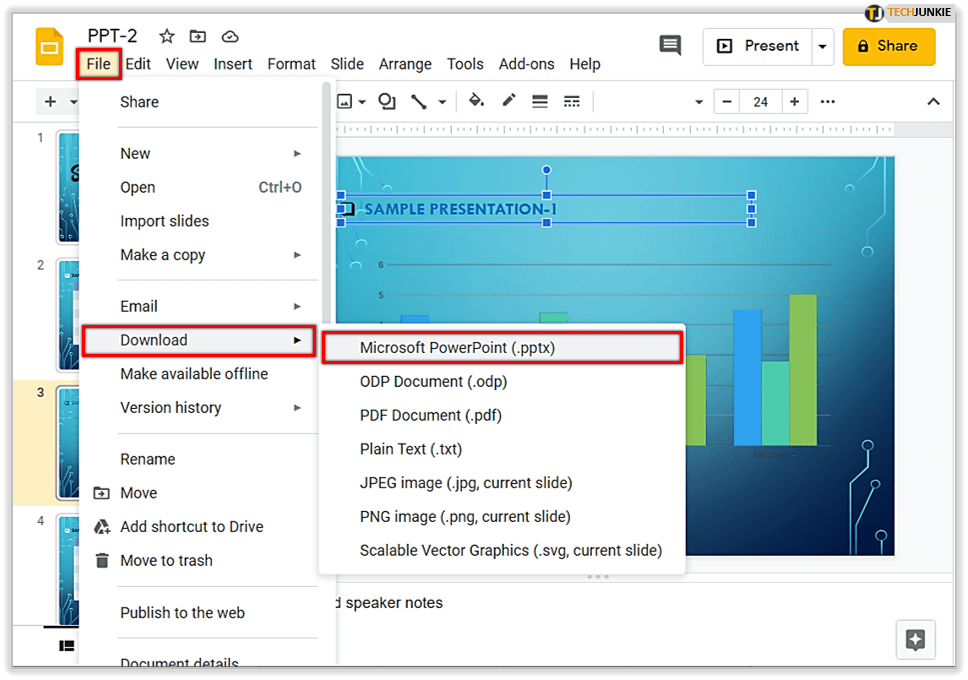
Task: Select PDF Document (.pdf) from submenu
Action: [x=431, y=415]
